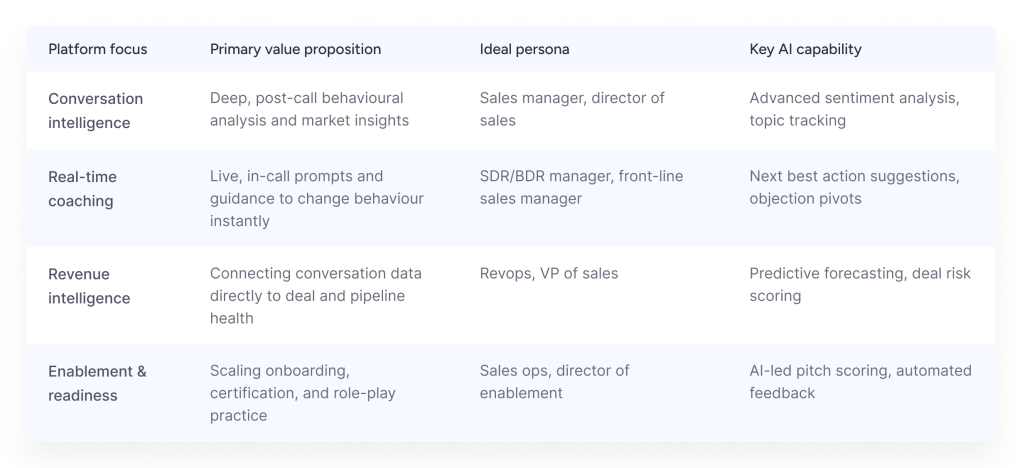Select the 'Enablement & readiness' row label
This screenshot has width=1022, height=468.
coord(97,383)
